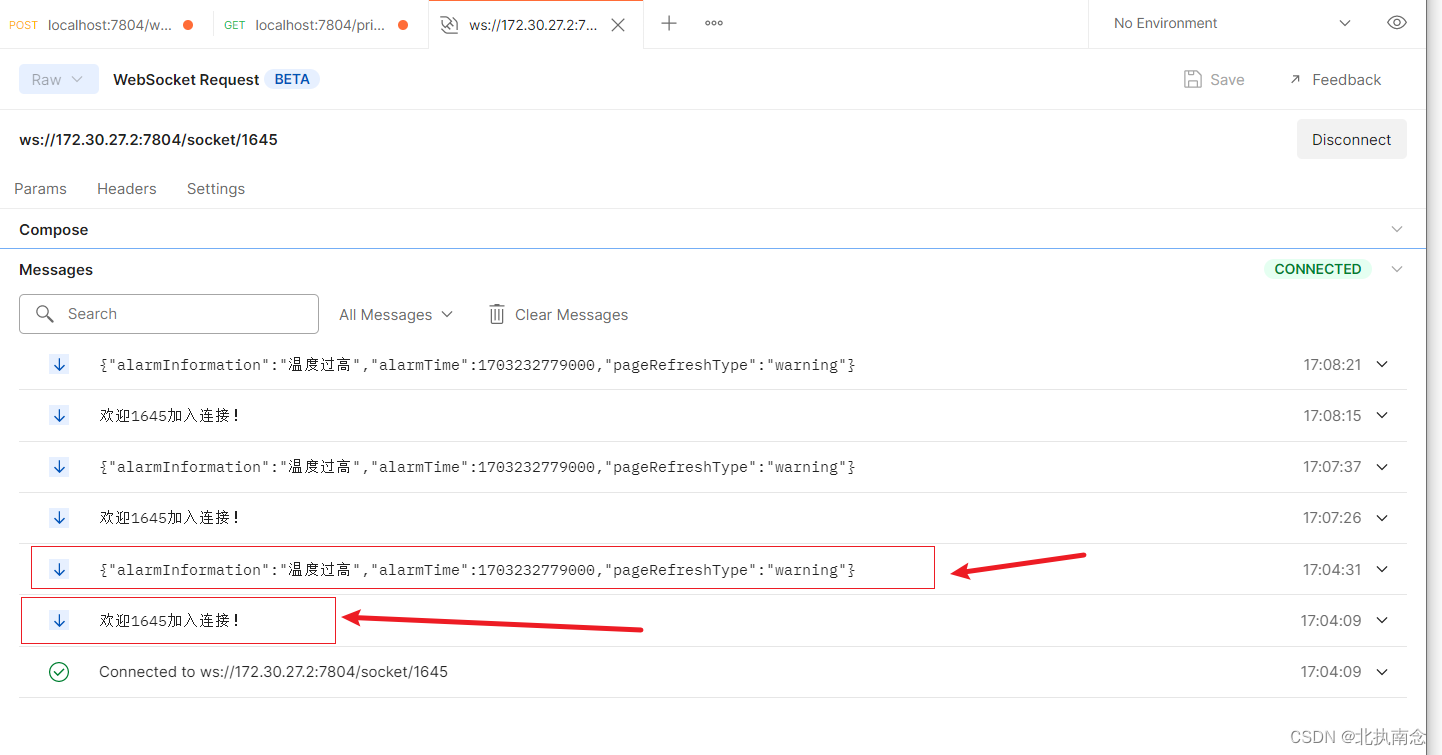Screen dimensions: 1442x755
Task: Select the 欢迎1645加入连接 message at 17:07:26
Action: (x=170, y=518)
